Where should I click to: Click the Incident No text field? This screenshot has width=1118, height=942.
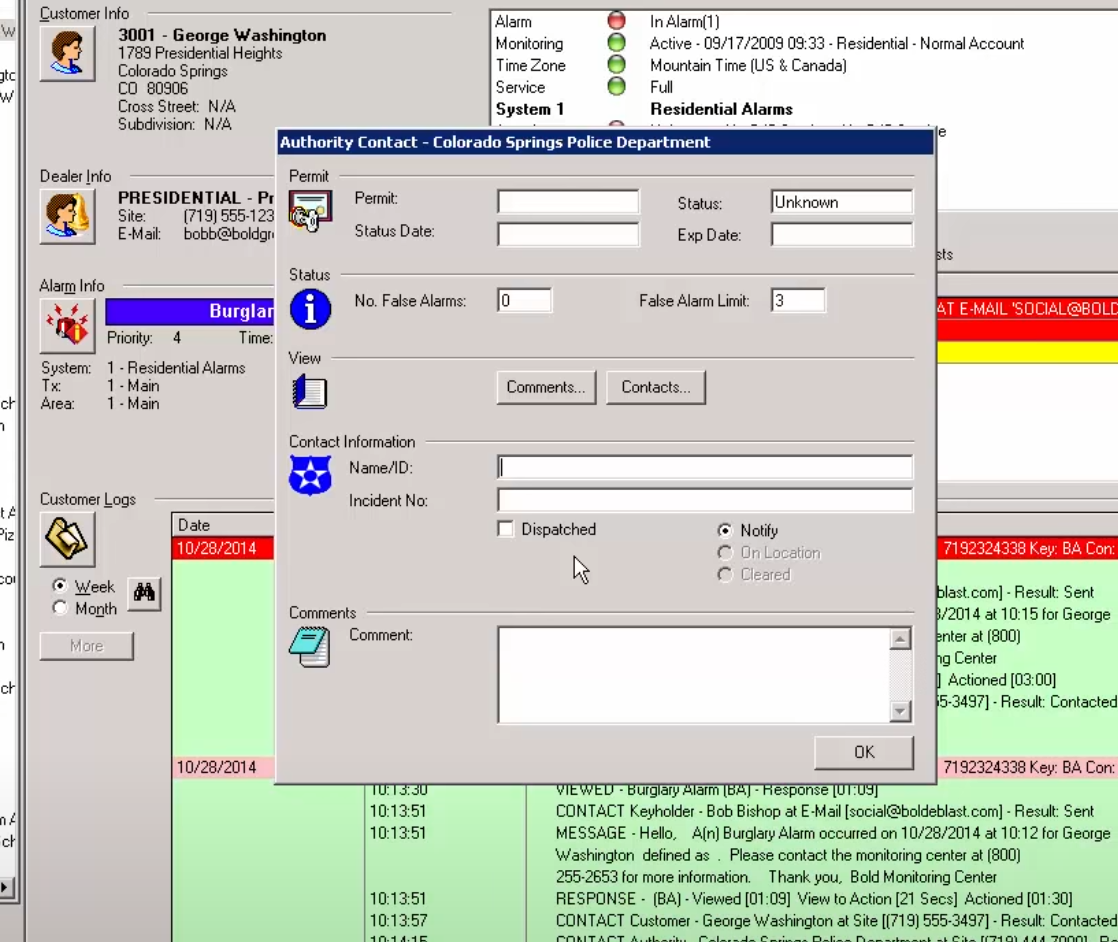(704, 501)
